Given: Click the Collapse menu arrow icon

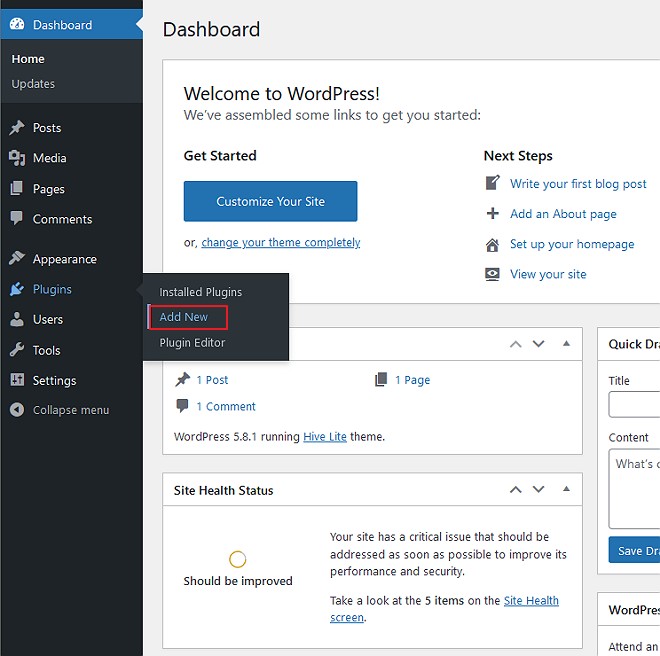Looking at the screenshot, I should [17, 410].
